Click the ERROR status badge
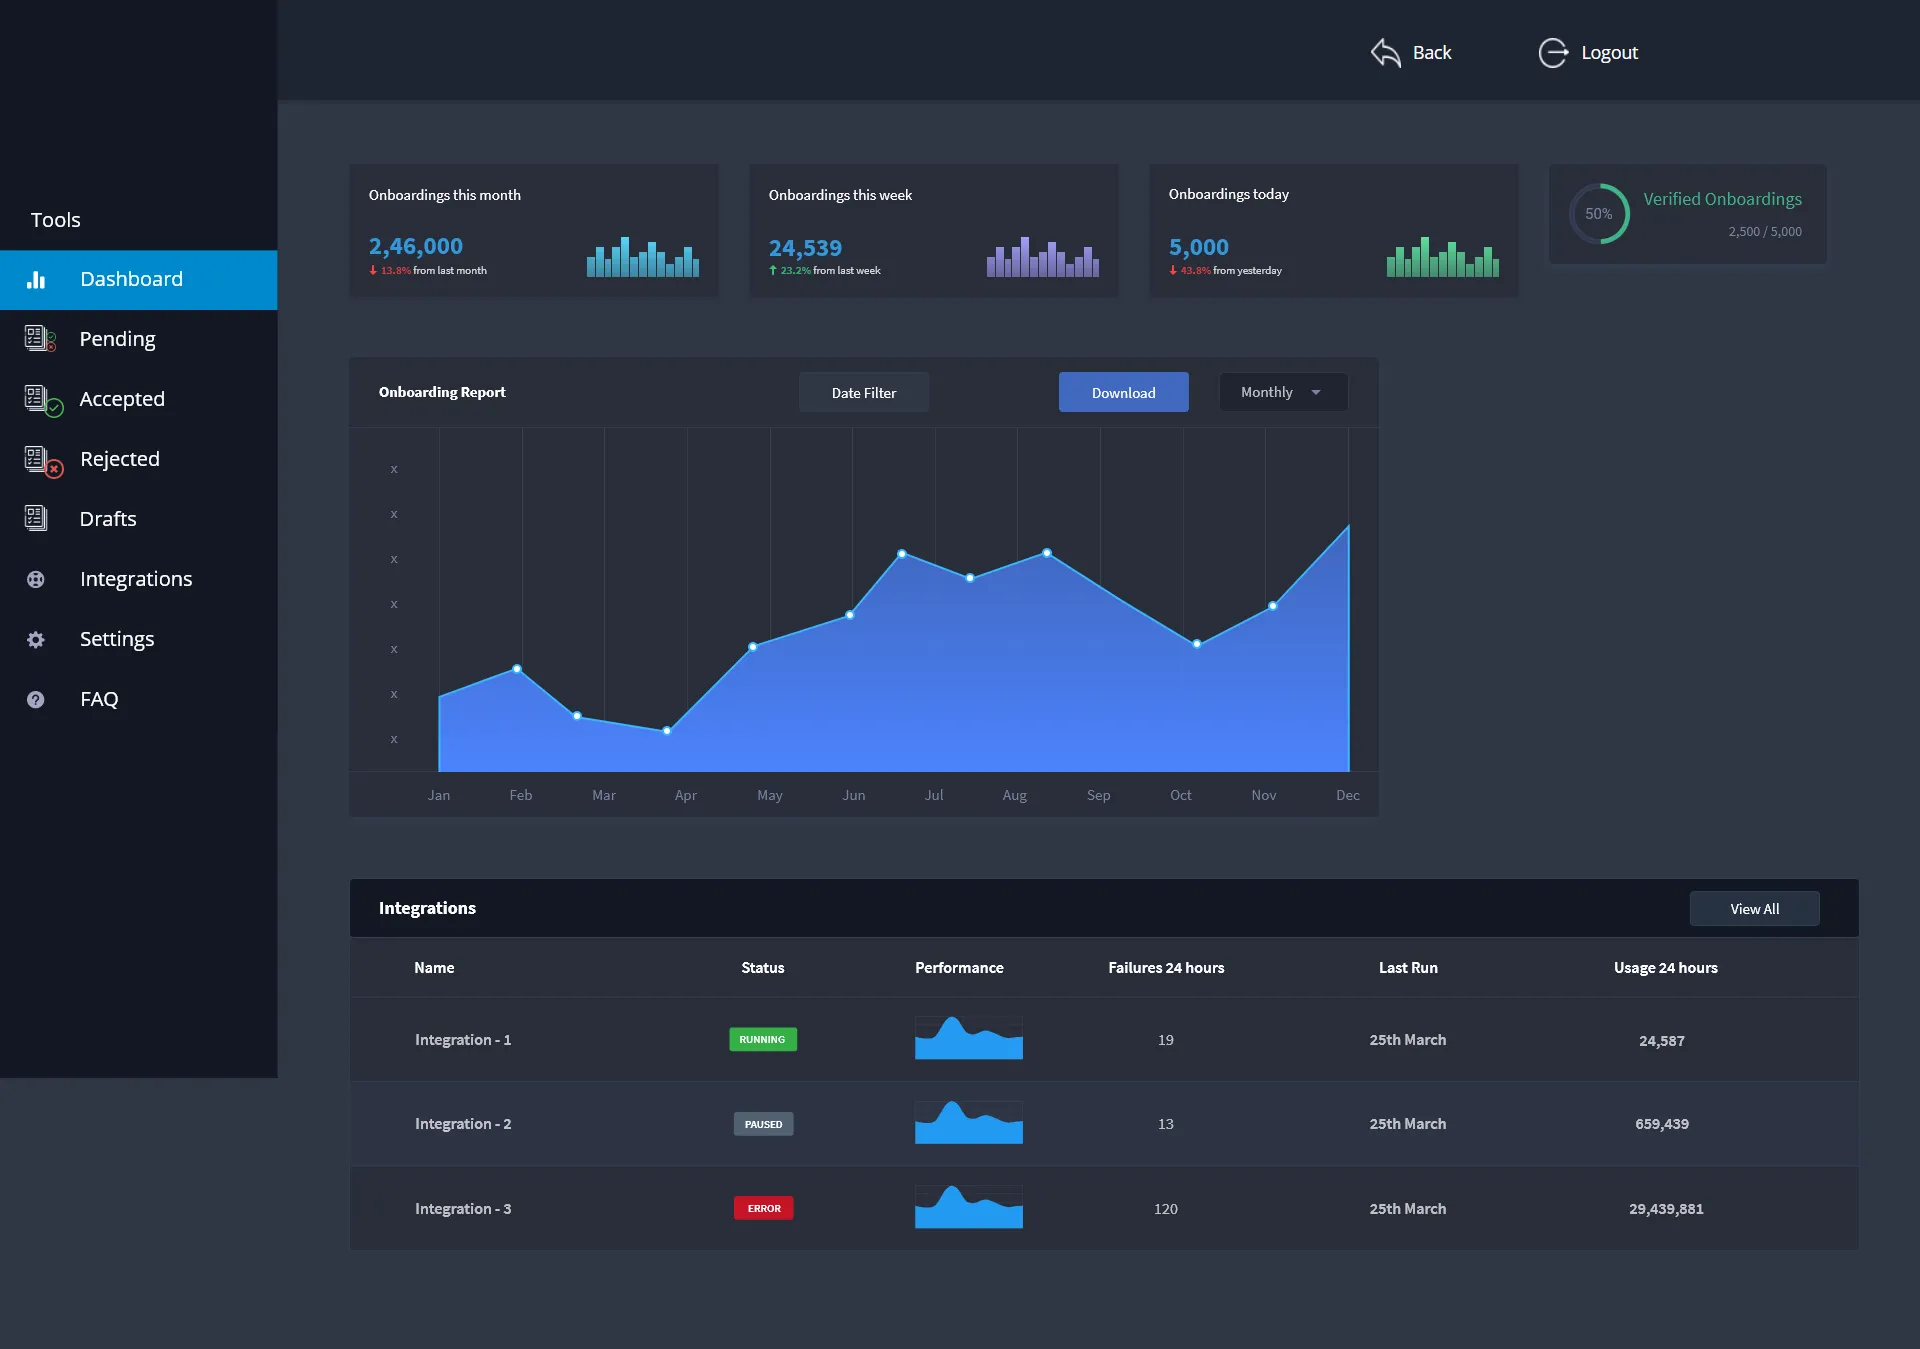The width and height of the screenshot is (1920, 1349). (x=763, y=1208)
